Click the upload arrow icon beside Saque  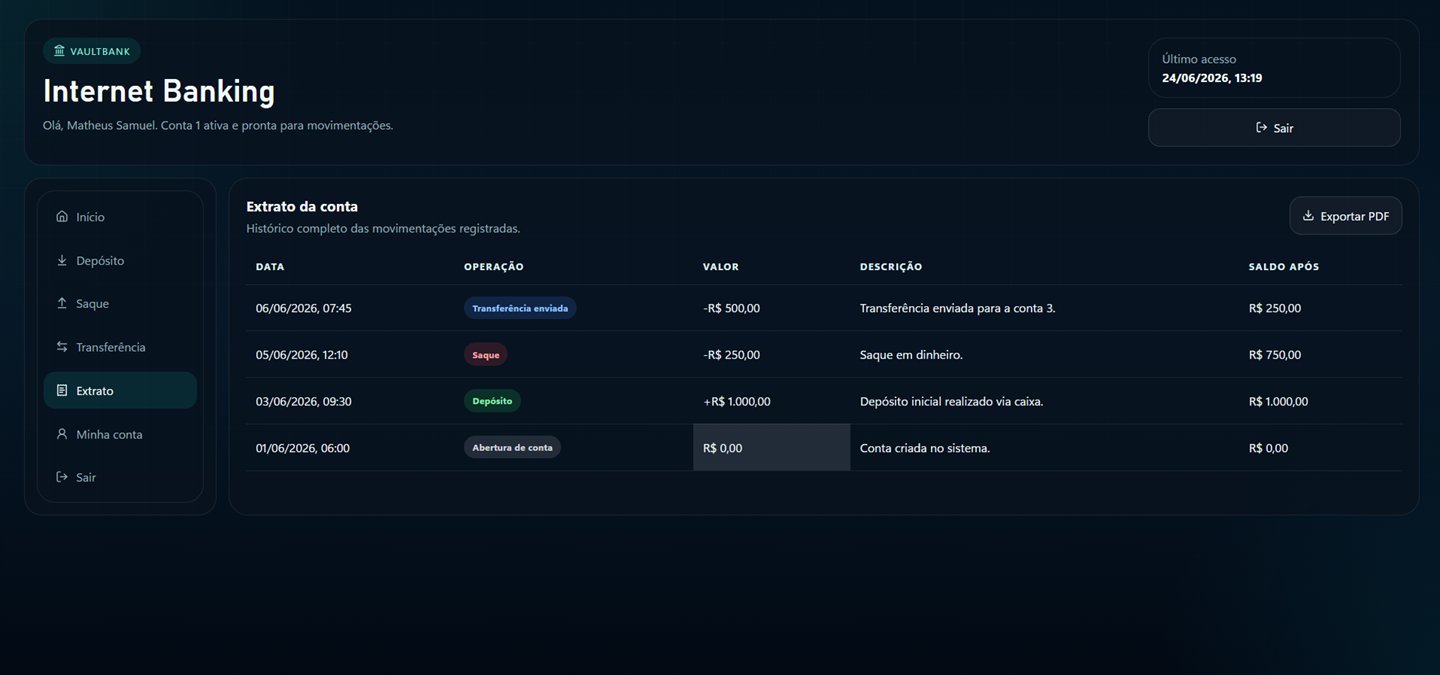[62, 303]
